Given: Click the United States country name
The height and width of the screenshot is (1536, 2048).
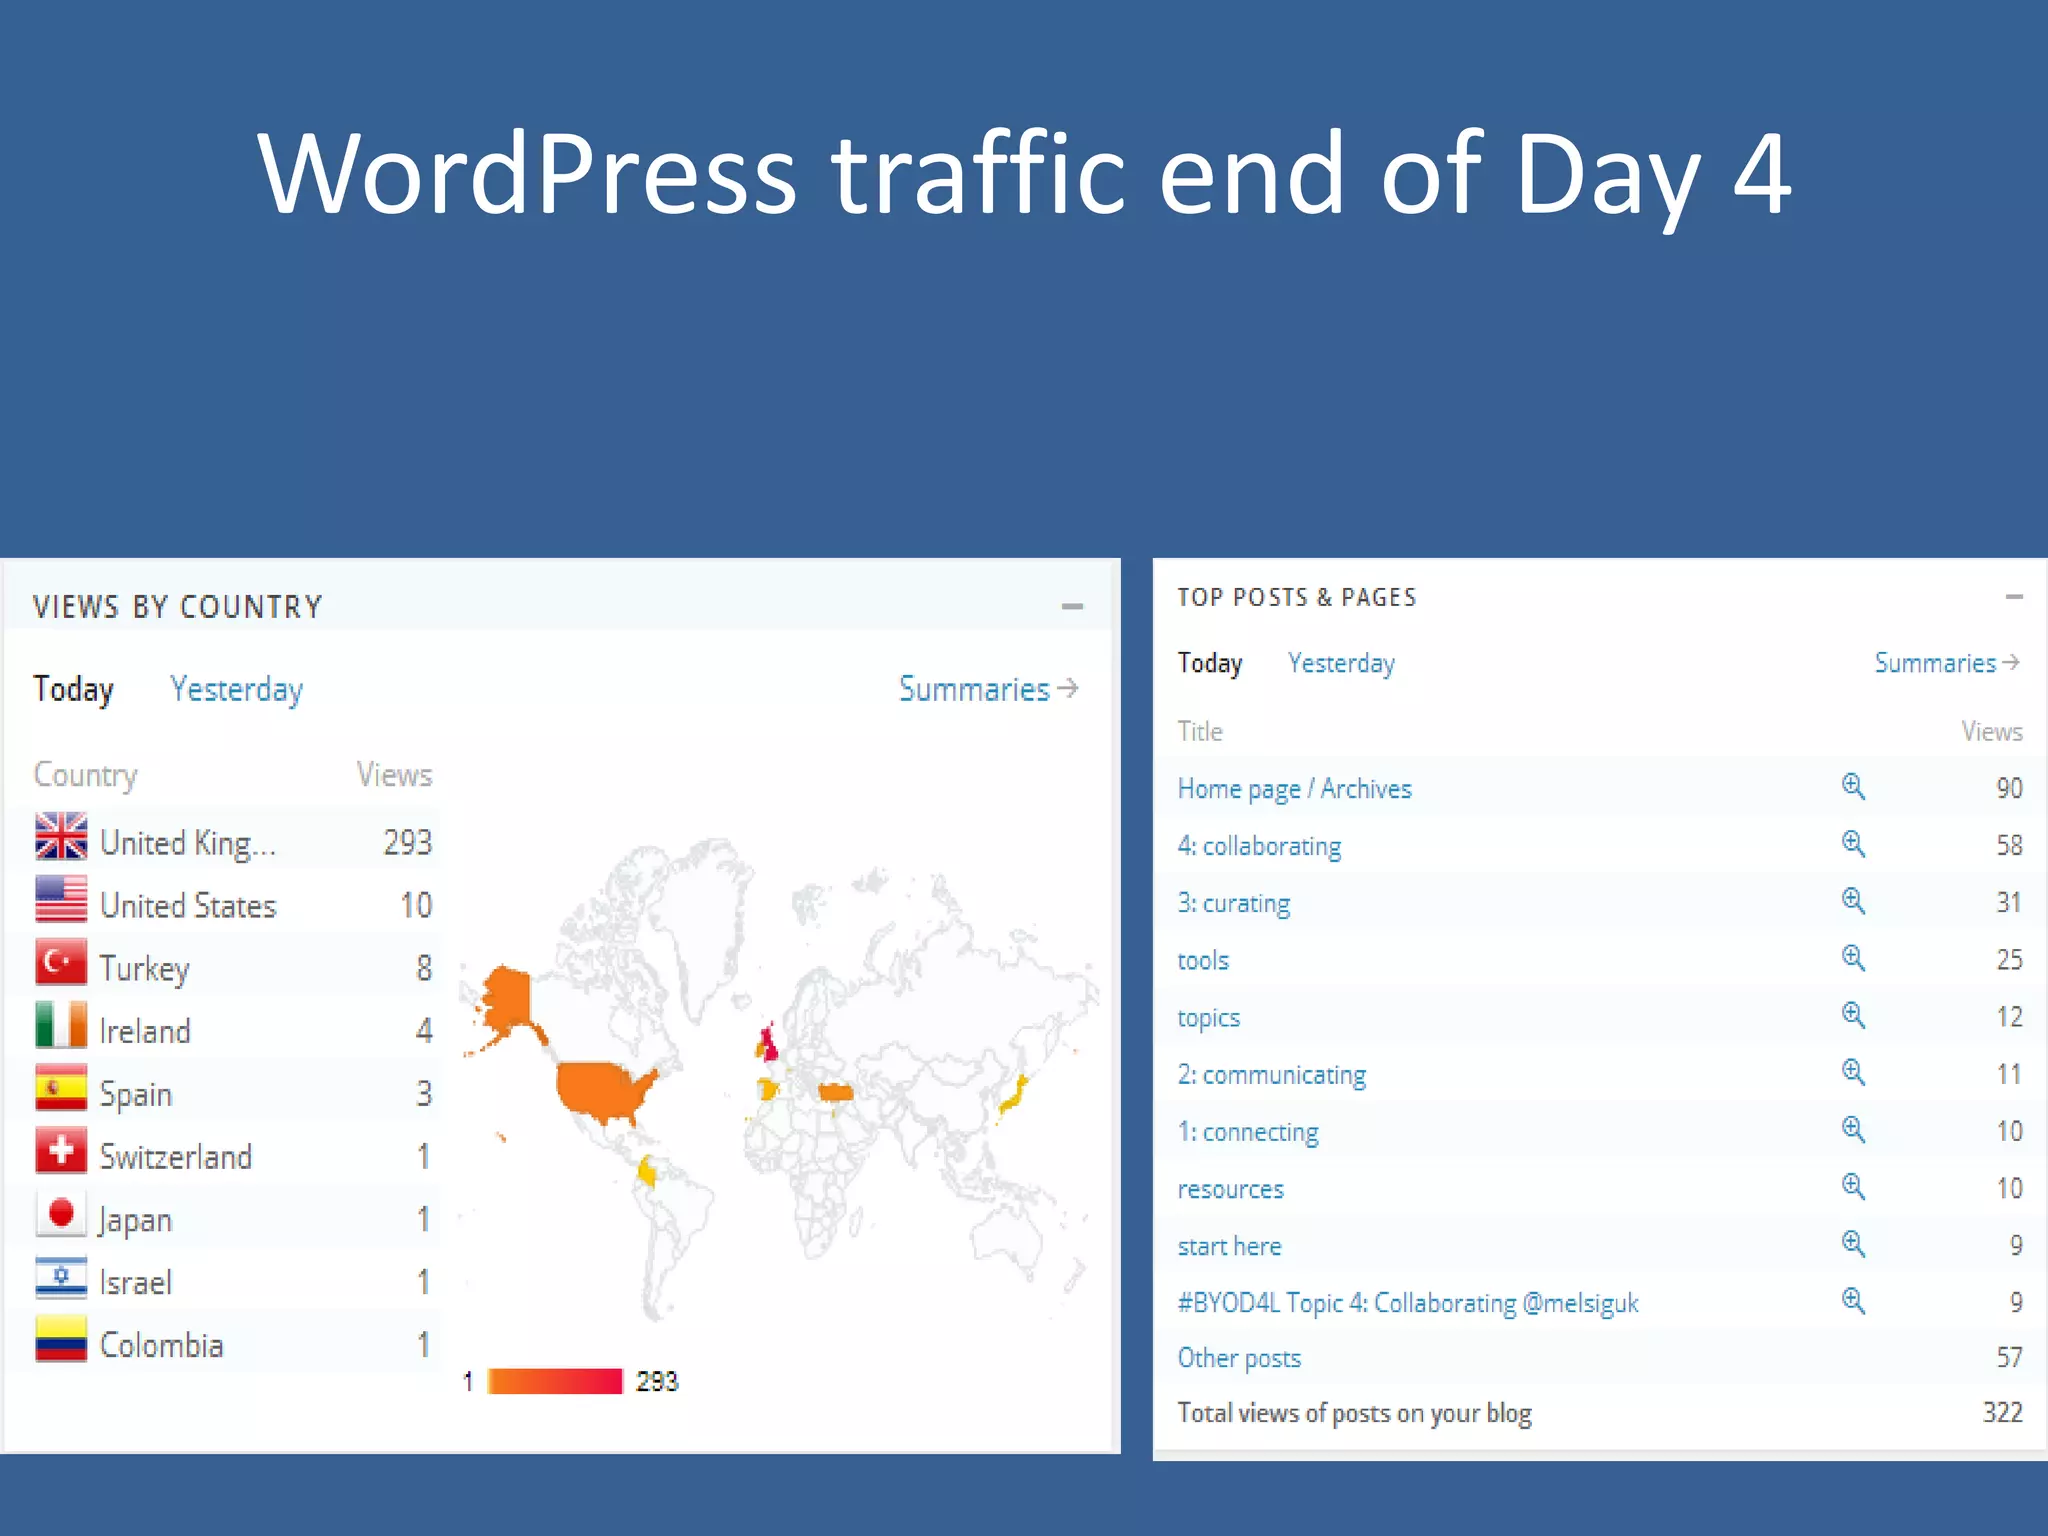Looking at the screenshot, I should coord(188,905).
